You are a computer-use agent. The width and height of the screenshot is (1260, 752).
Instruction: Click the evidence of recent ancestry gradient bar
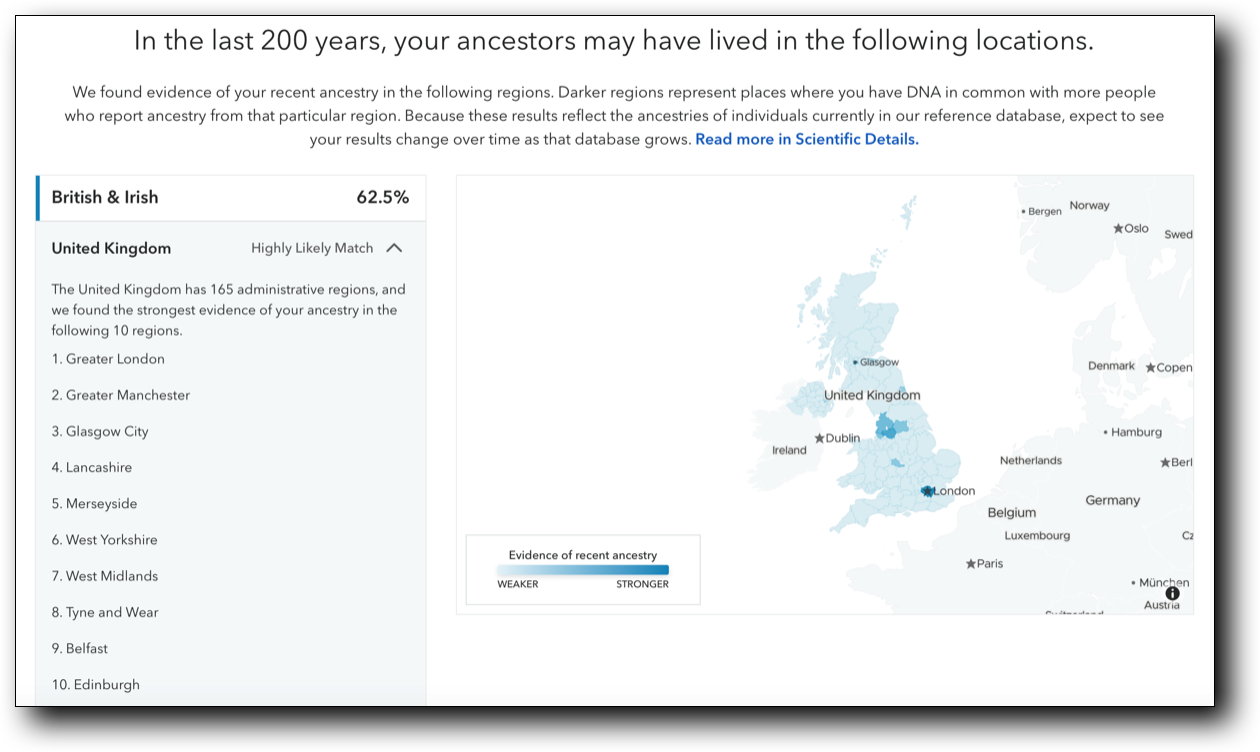583,570
